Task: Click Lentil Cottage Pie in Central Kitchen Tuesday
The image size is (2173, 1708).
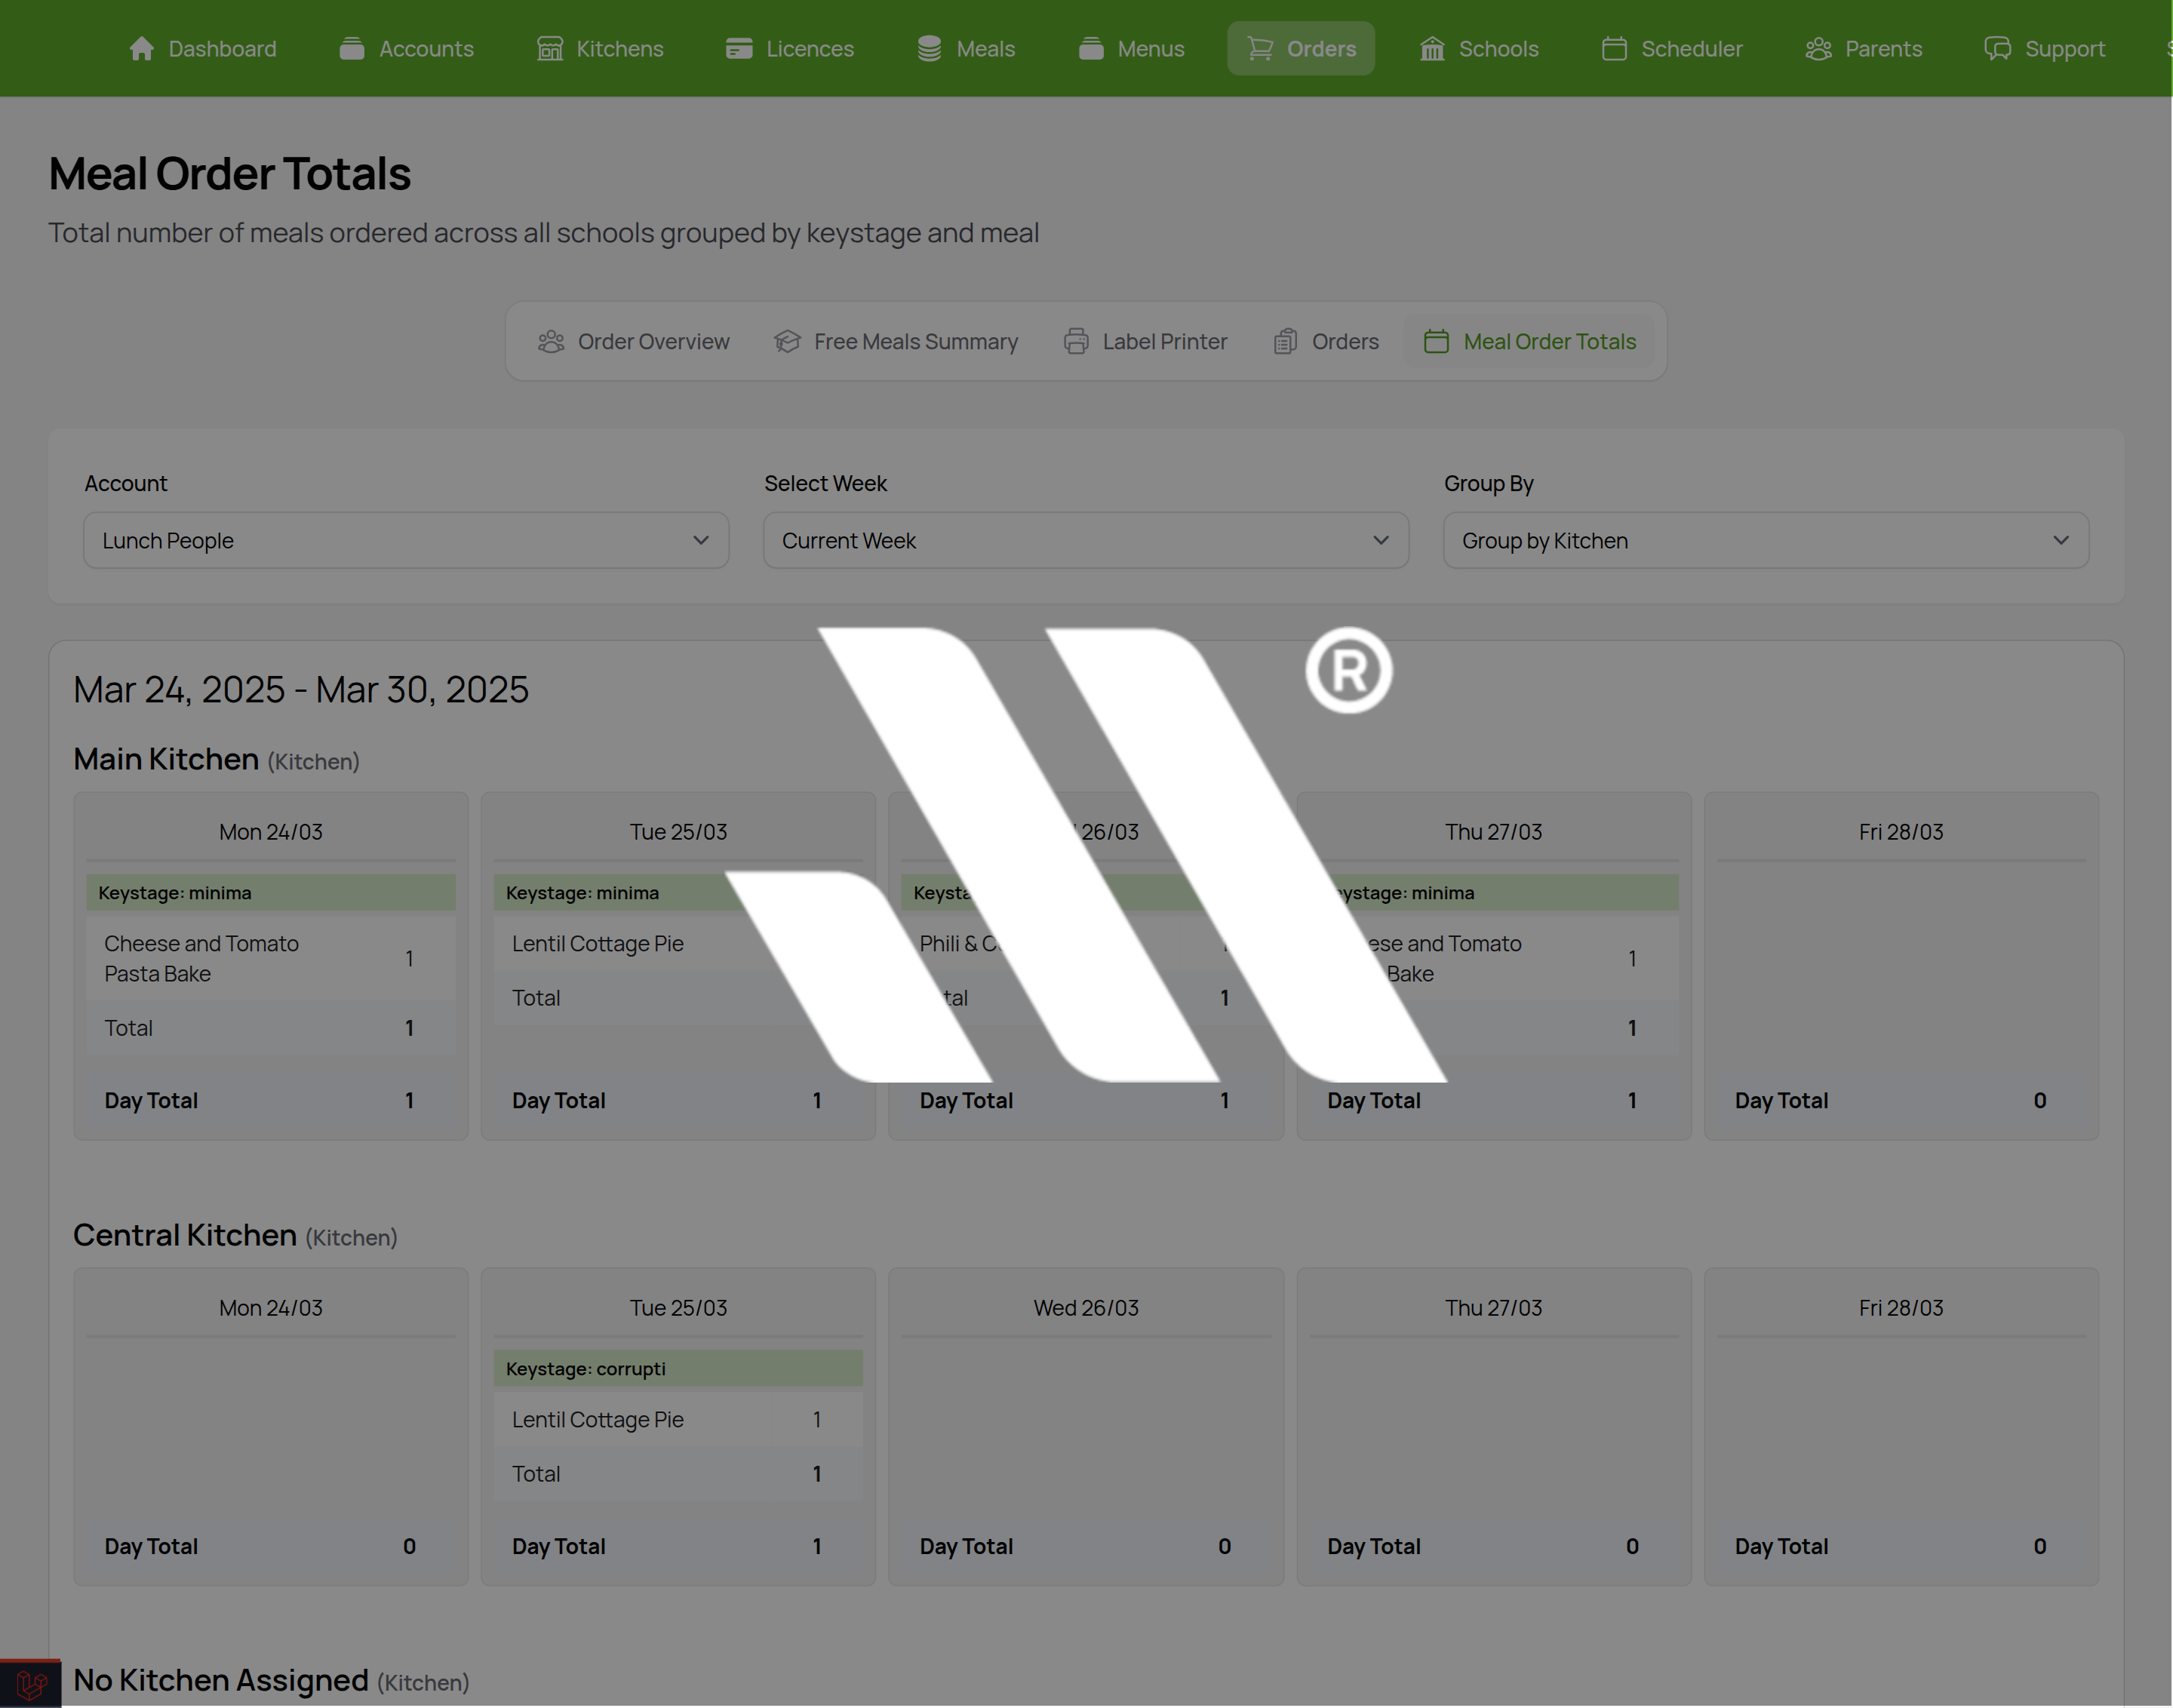Action: pos(598,1420)
